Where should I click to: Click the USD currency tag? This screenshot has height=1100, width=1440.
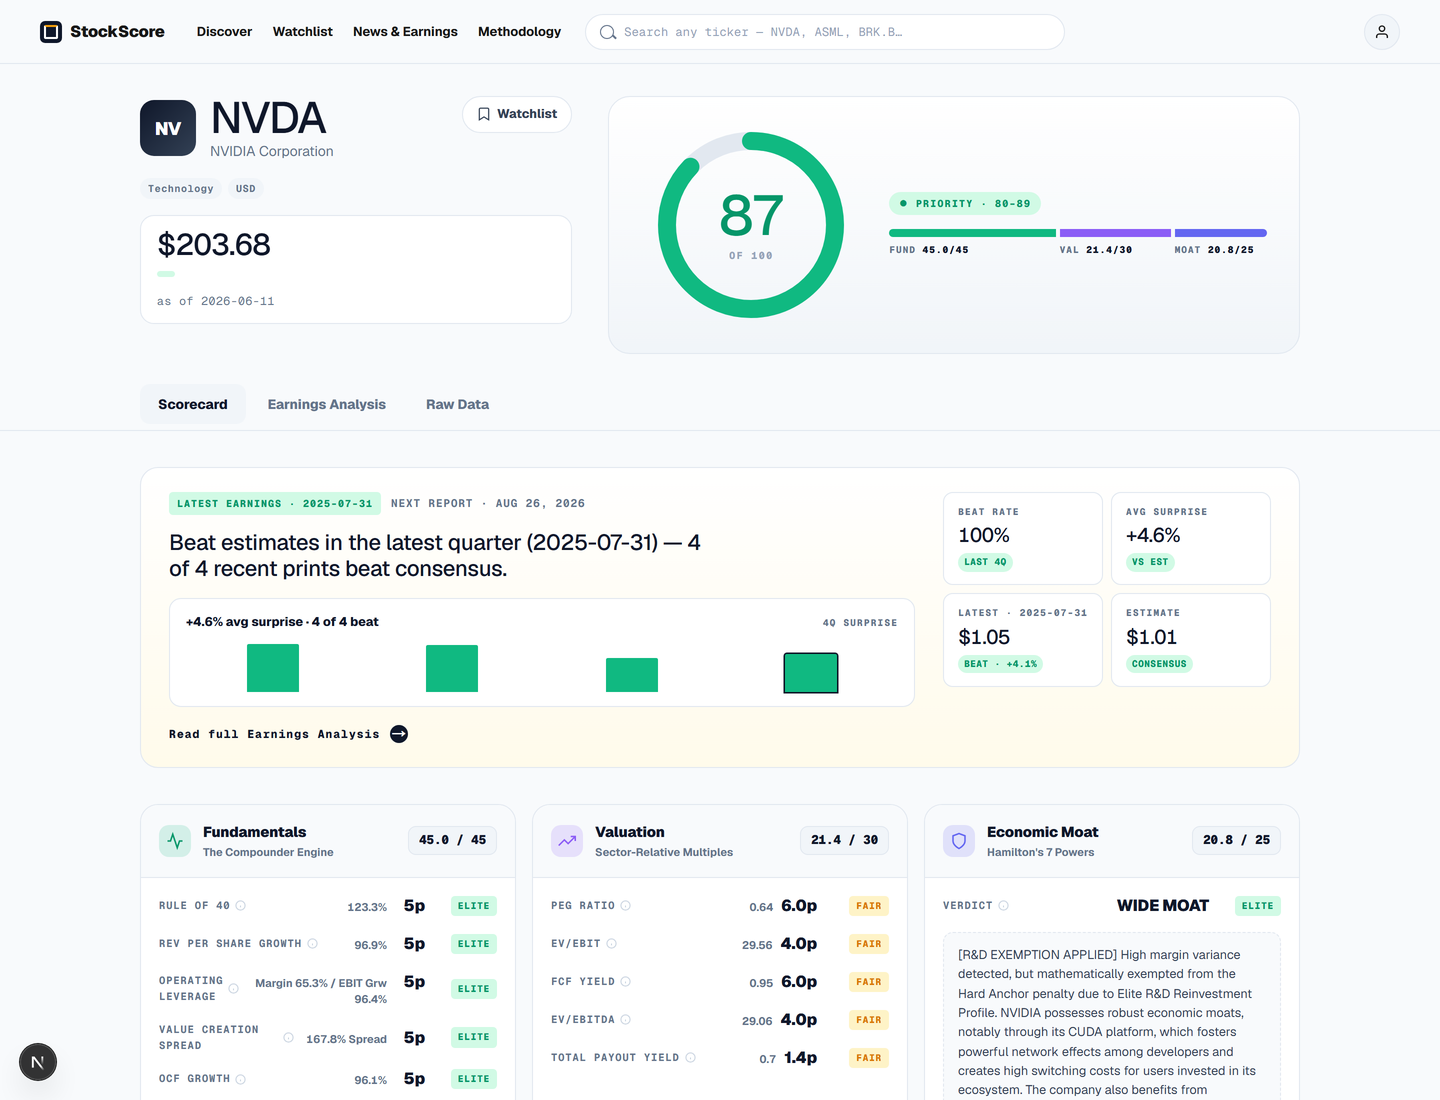click(x=246, y=189)
